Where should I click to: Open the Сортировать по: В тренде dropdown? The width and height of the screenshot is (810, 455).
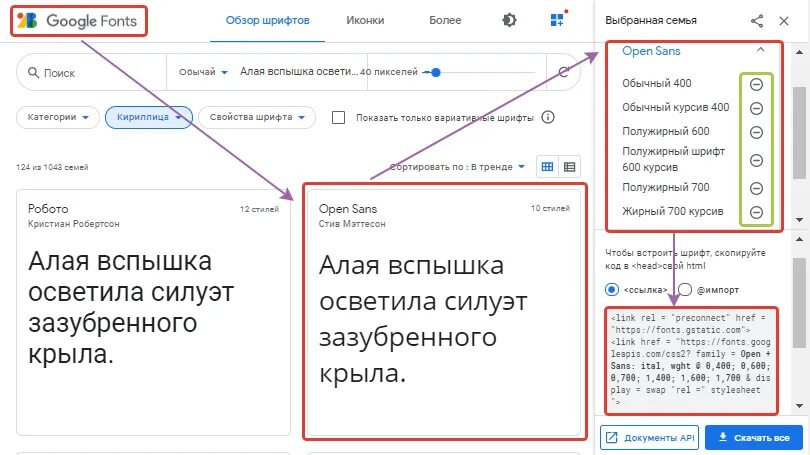[457, 167]
